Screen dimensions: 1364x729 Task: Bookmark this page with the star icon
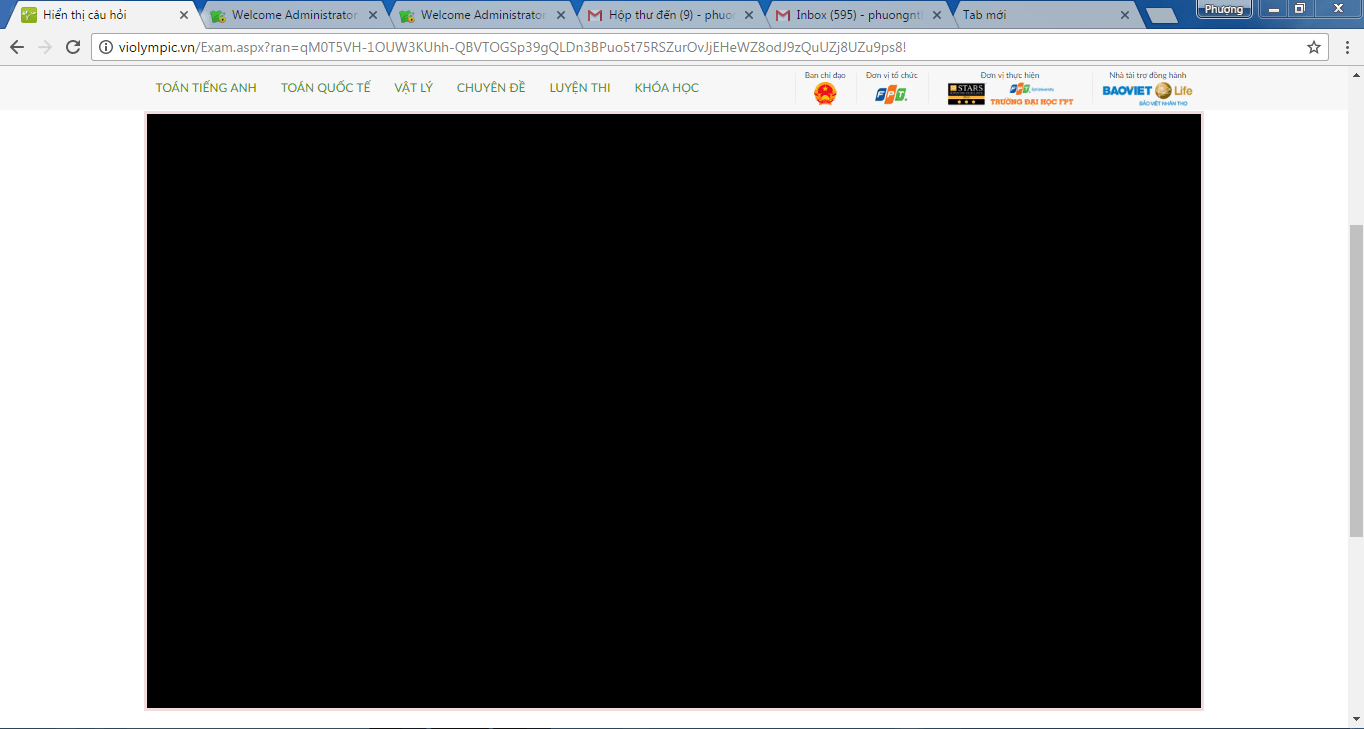pyautogui.click(x=1314, y=47)
